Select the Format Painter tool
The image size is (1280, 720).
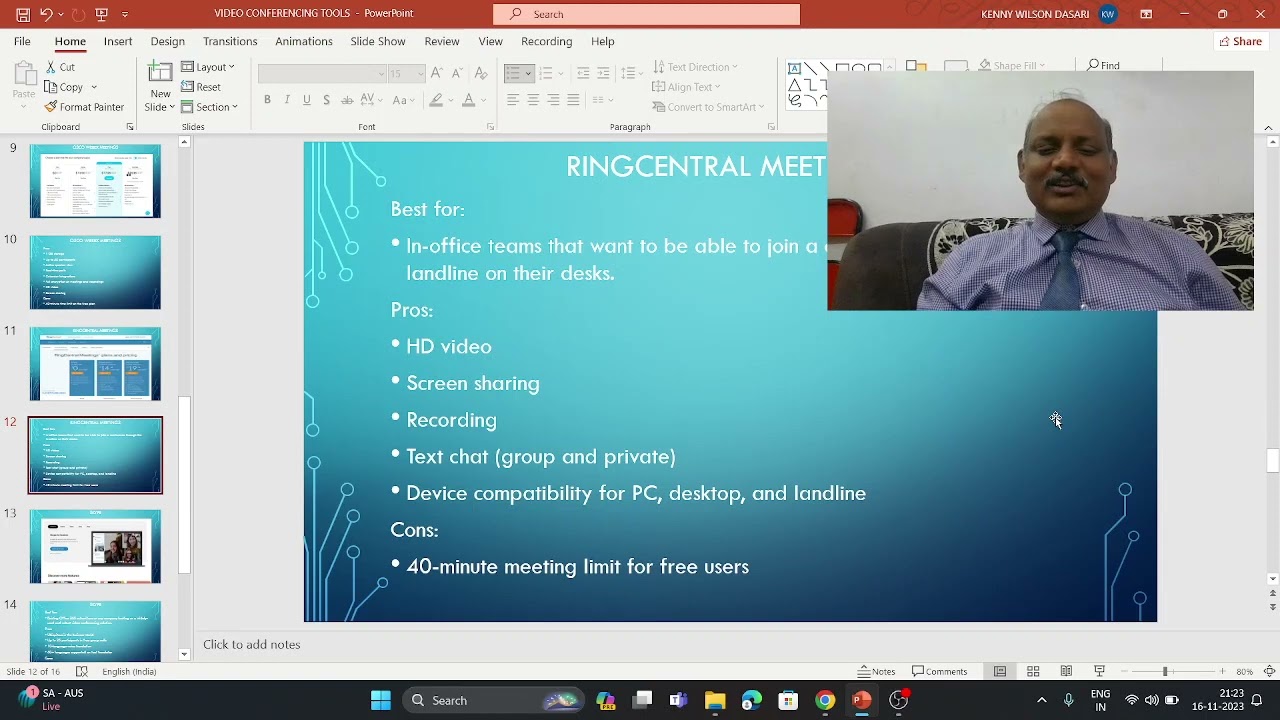(84, 107)
